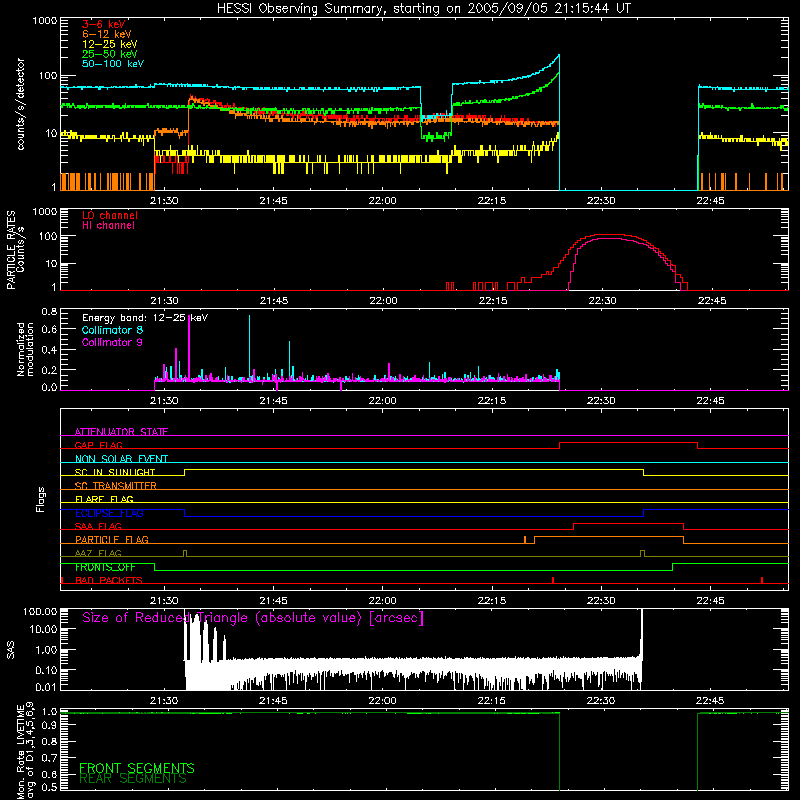This screenshot has width=800, height=800.
Task: Choose the green 25-50 keV legend entry
Action: click(110, 54)
